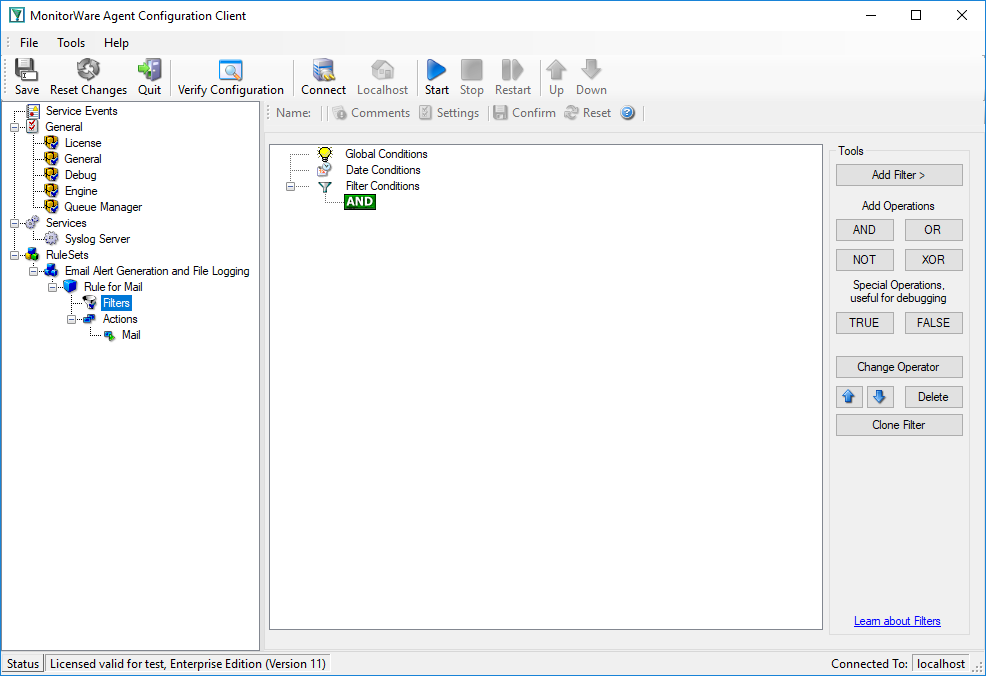986x676 pixels.
Task: Click the Rule for Mail cube icon
Action: click(70, 287)
